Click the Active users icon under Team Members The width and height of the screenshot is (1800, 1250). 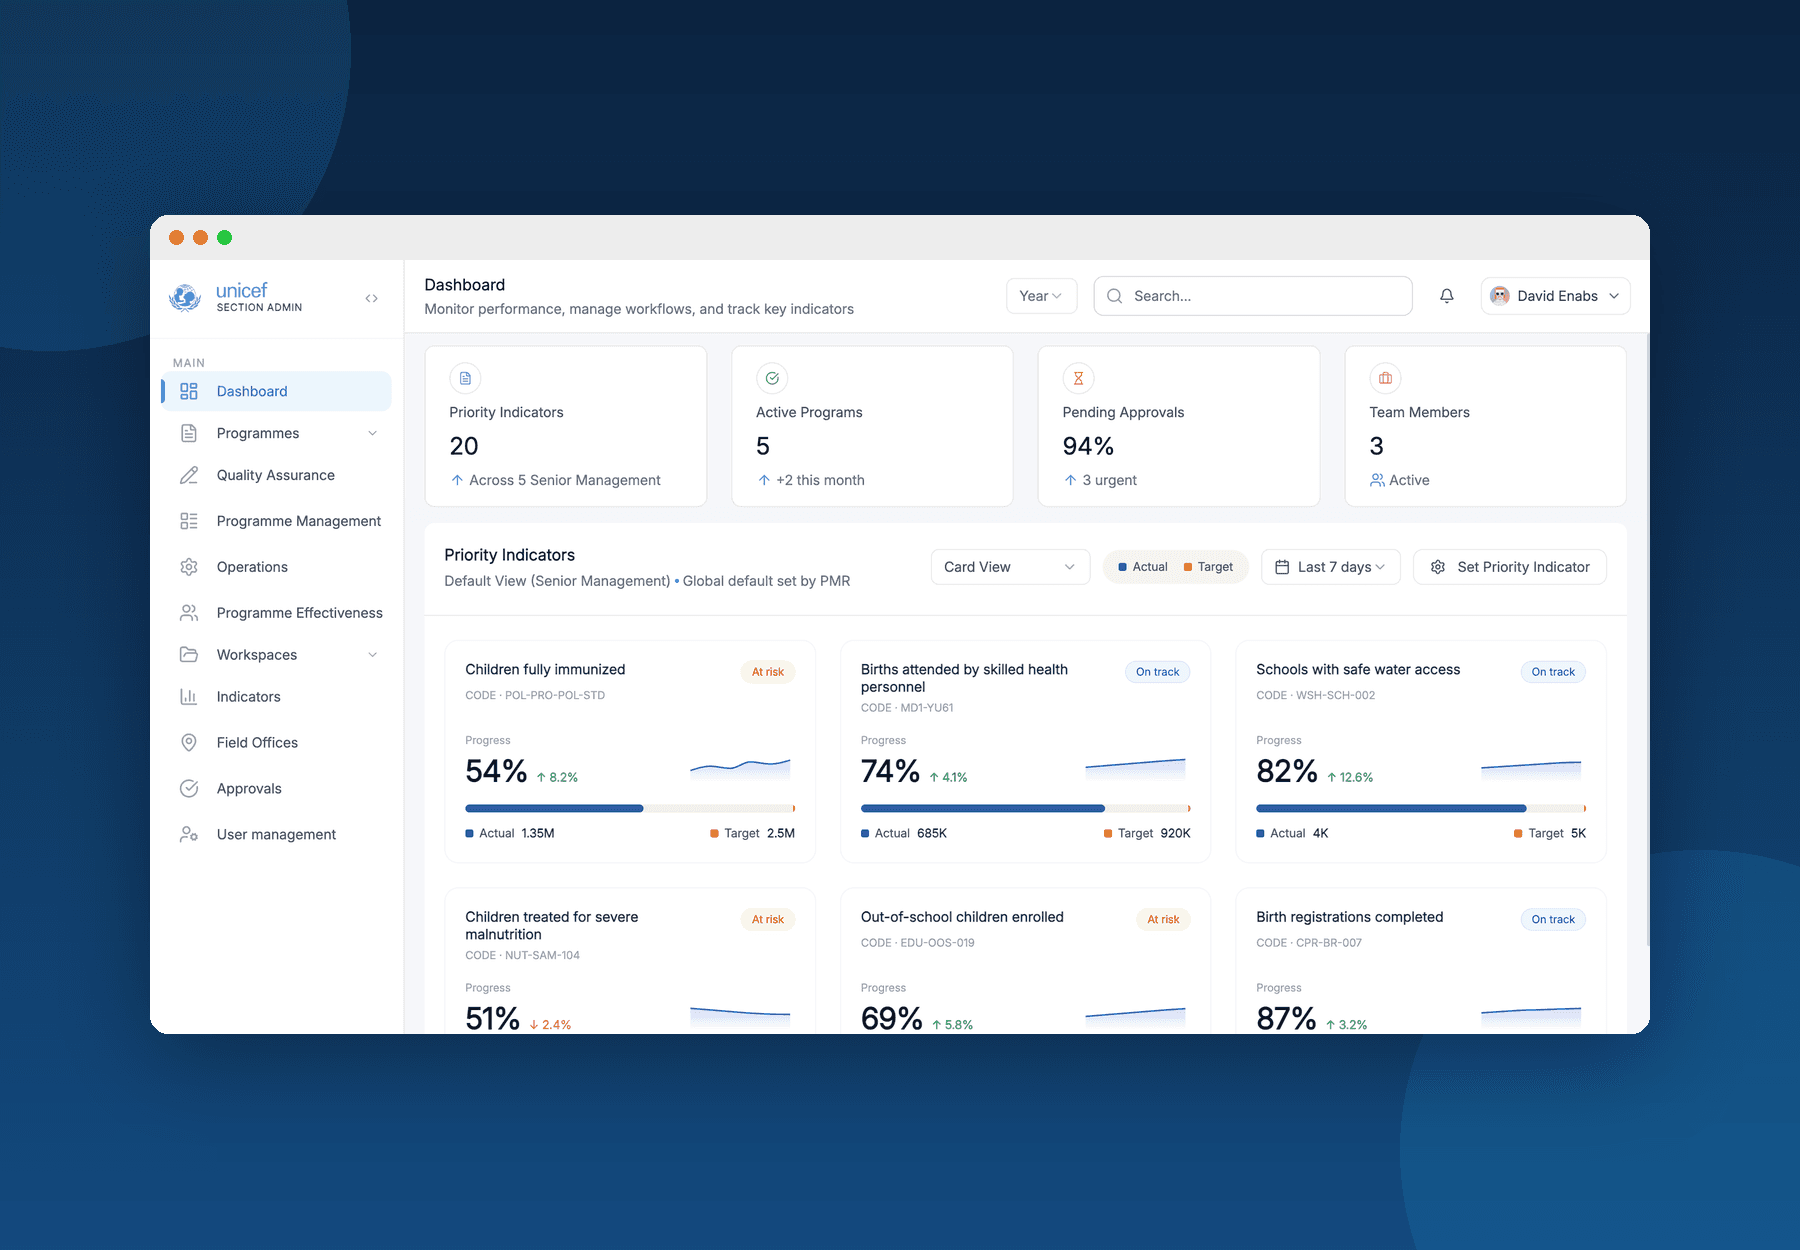pos(1377,480)
